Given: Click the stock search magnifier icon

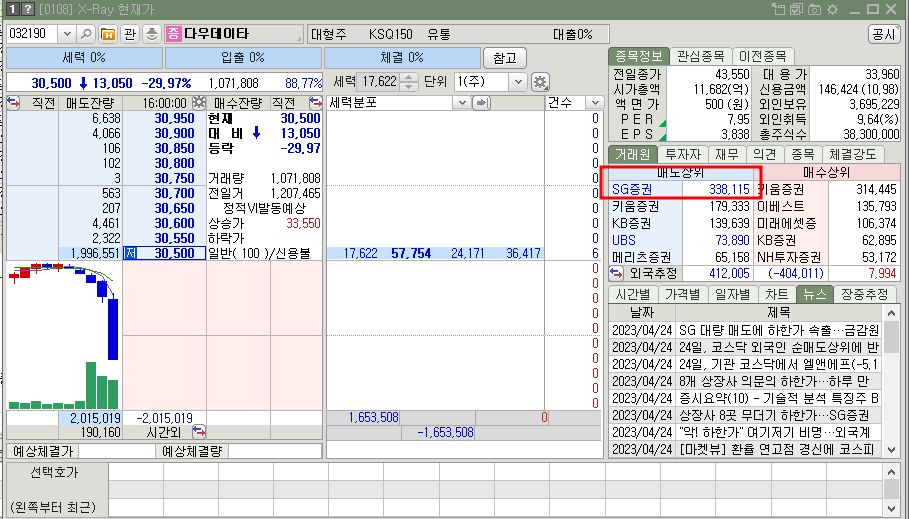Looking at the screenshot, I should coord(86,34).
